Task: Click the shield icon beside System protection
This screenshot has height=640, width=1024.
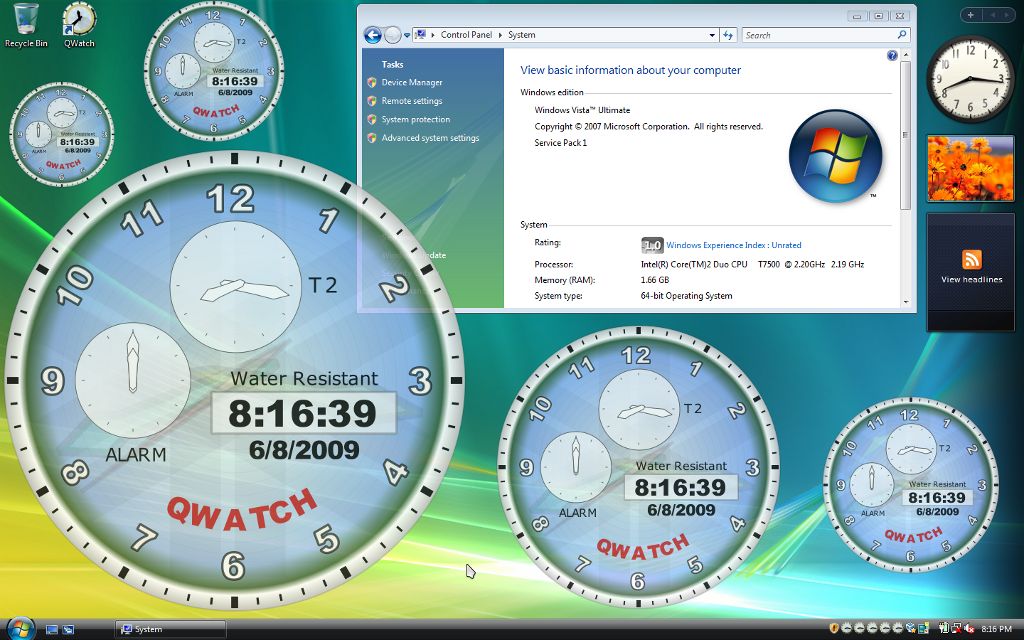Action: (x=372, y=120)
